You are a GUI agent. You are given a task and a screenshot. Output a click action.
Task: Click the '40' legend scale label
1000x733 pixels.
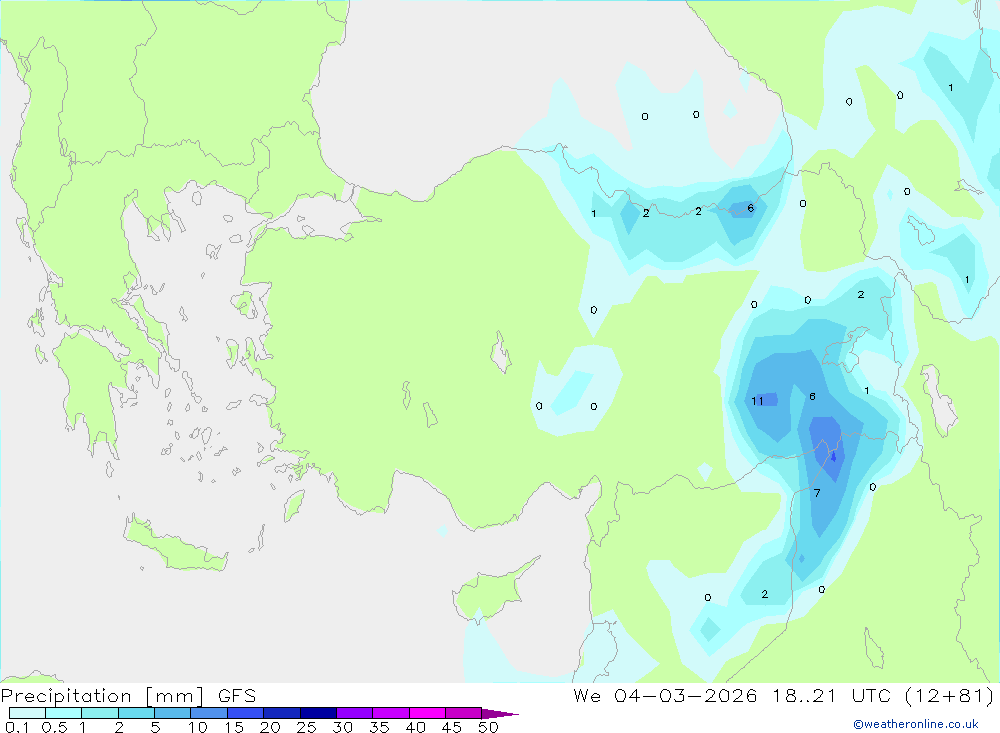coord(415,727)
